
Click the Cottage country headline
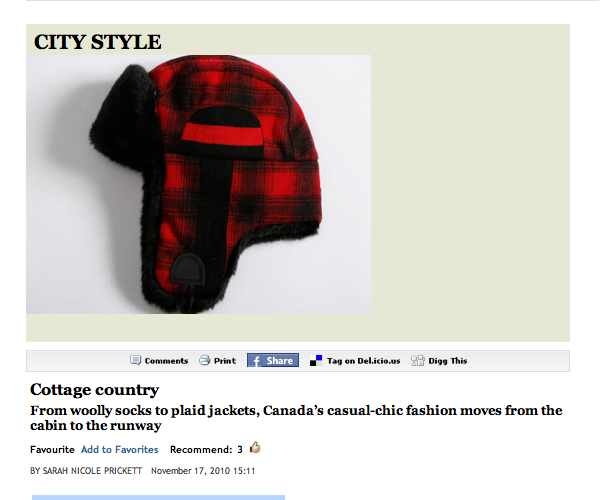(95, 390)
